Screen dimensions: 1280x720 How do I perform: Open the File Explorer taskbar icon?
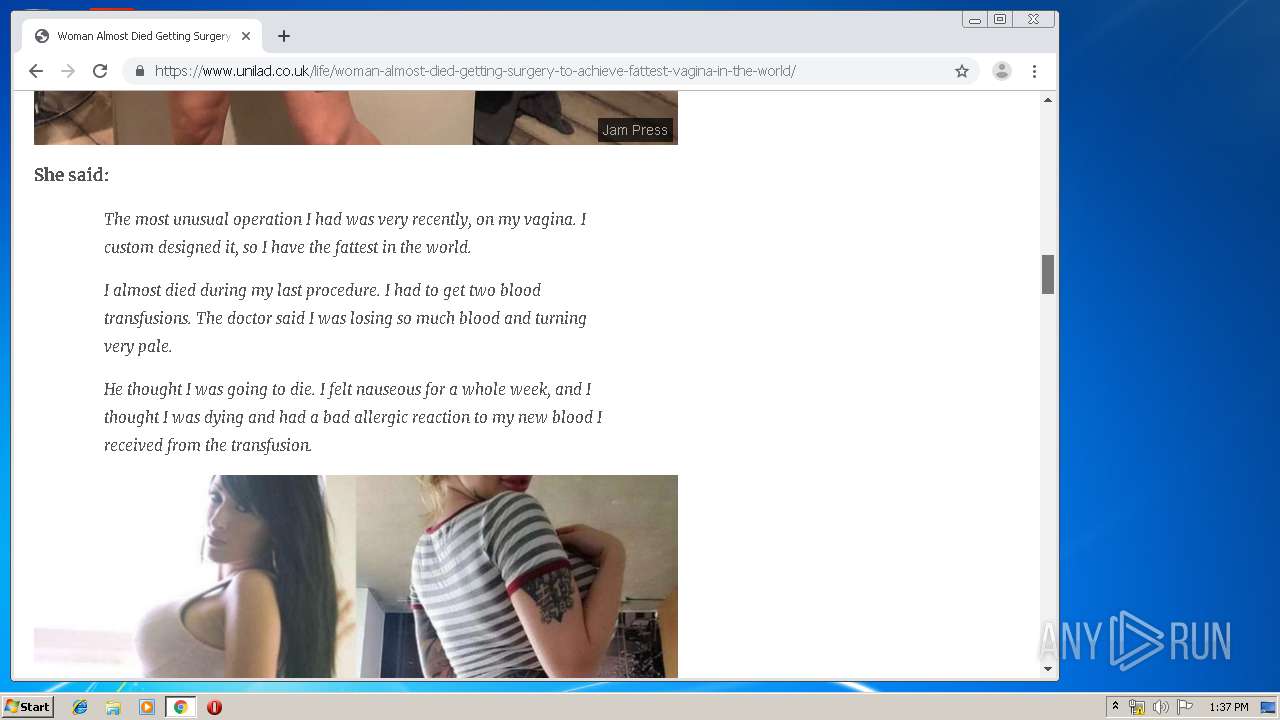[113, 707]
